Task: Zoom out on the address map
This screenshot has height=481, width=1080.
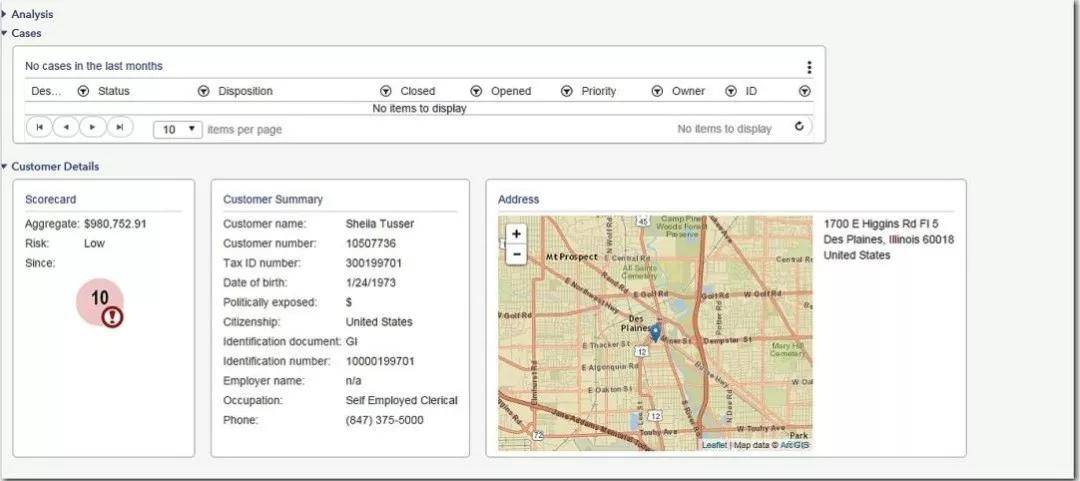Action: (x=516, y=254)
